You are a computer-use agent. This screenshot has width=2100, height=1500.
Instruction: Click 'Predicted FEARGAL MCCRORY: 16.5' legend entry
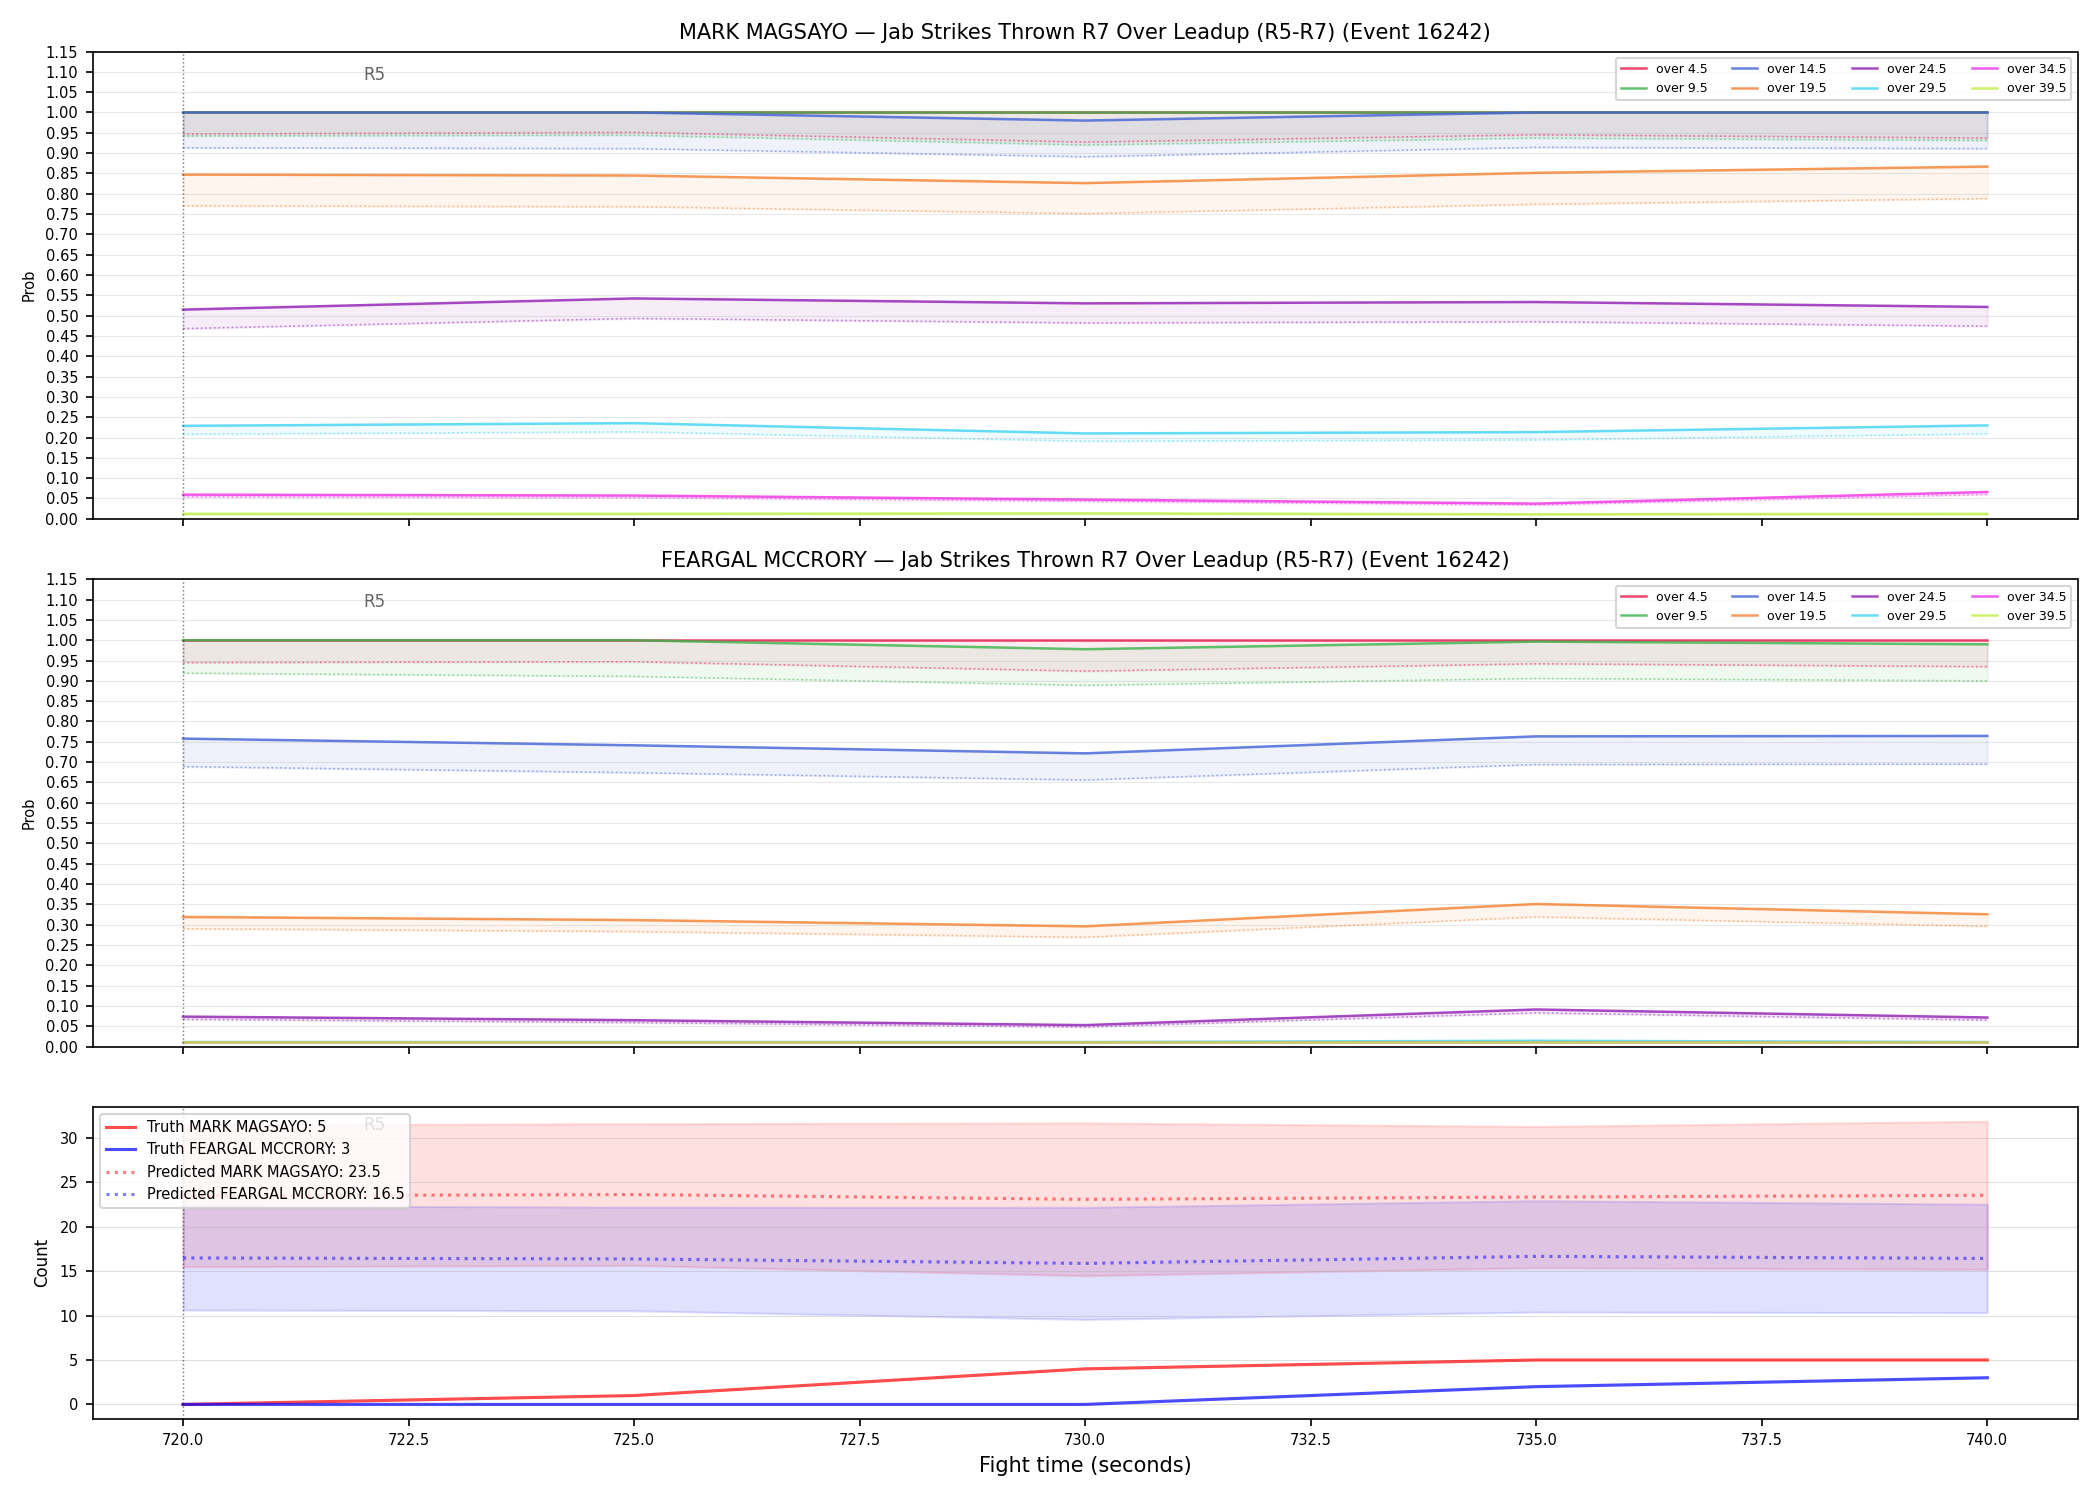254,1194
